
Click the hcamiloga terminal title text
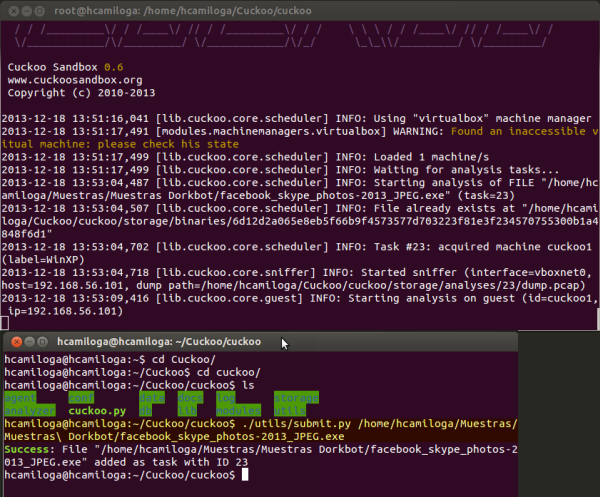(x=159, y=342)
